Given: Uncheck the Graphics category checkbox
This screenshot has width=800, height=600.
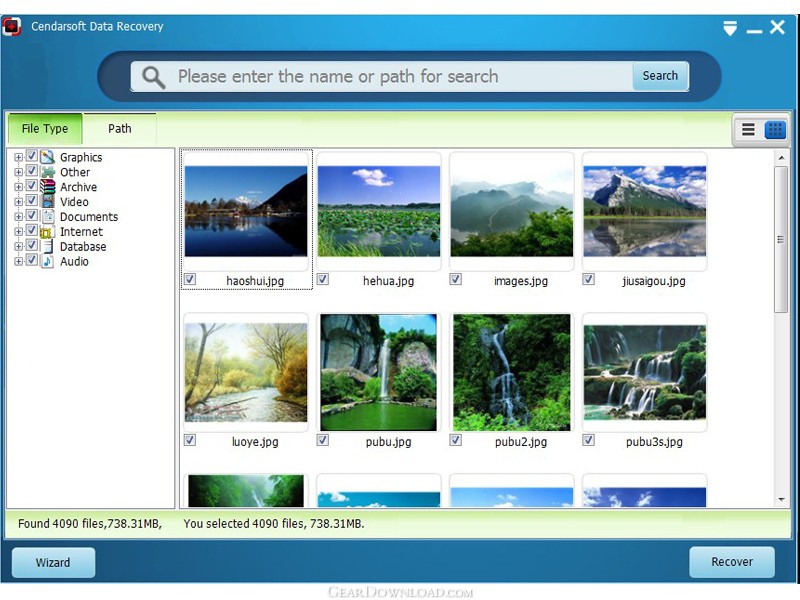Looking at the screenshot, I should click(x=32, y=156).
